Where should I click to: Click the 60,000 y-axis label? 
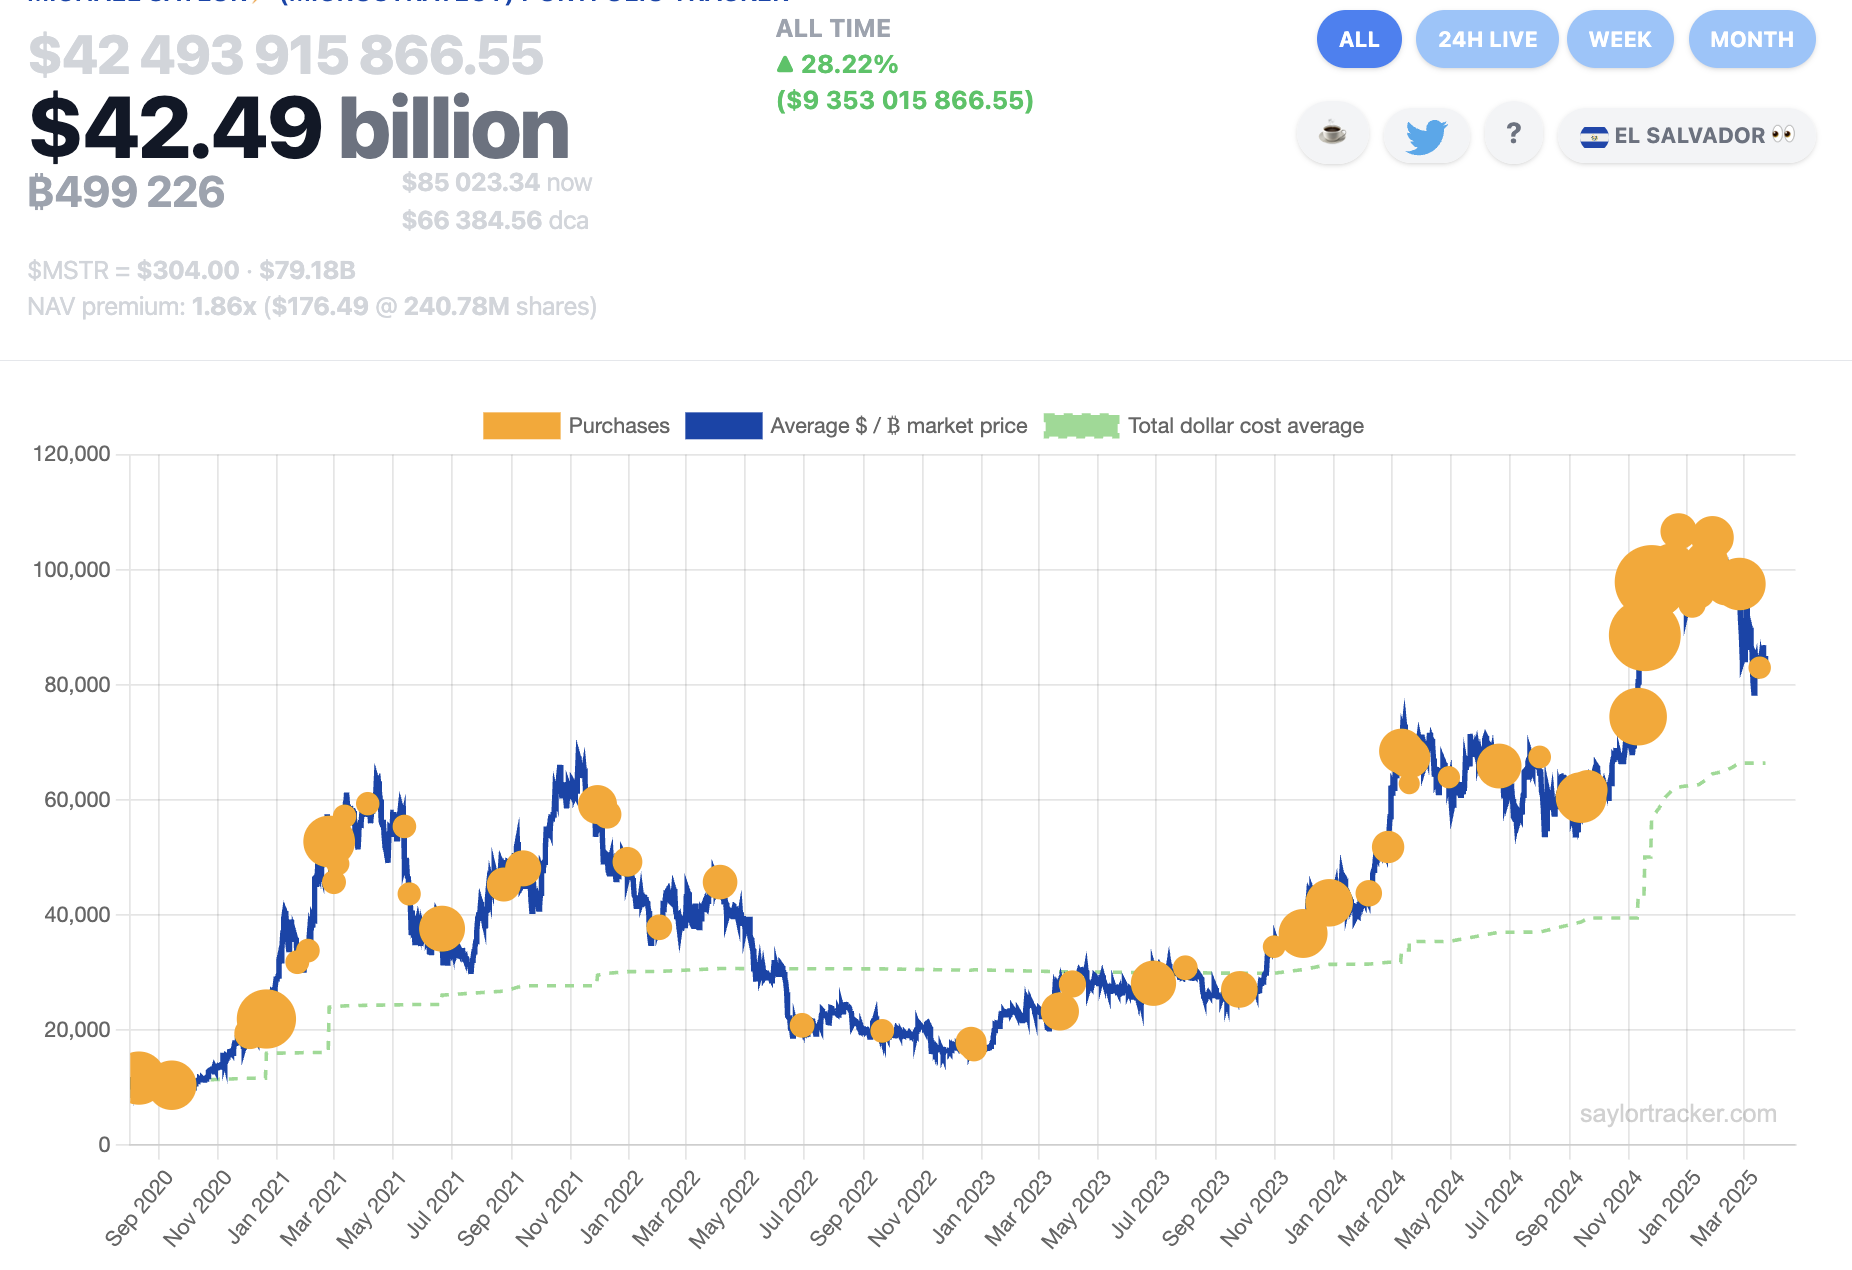(x=77, y=799)
